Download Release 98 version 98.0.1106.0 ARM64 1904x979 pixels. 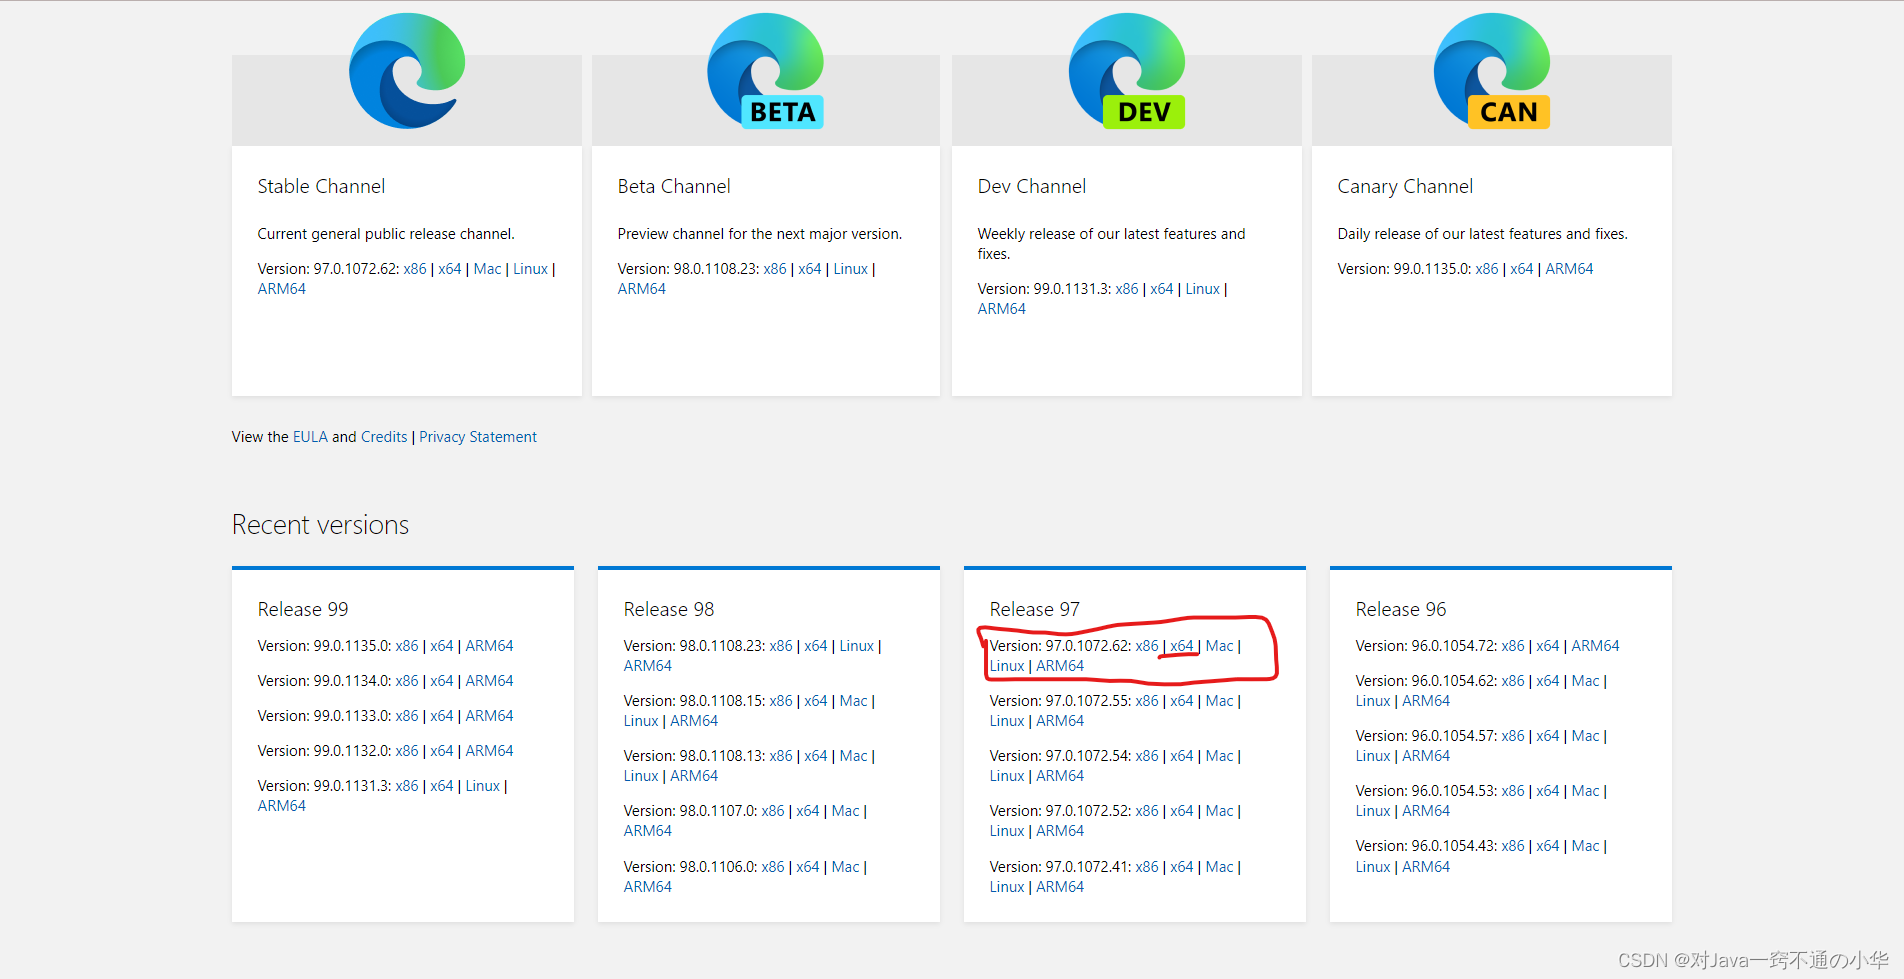click(x=648, y=887)
